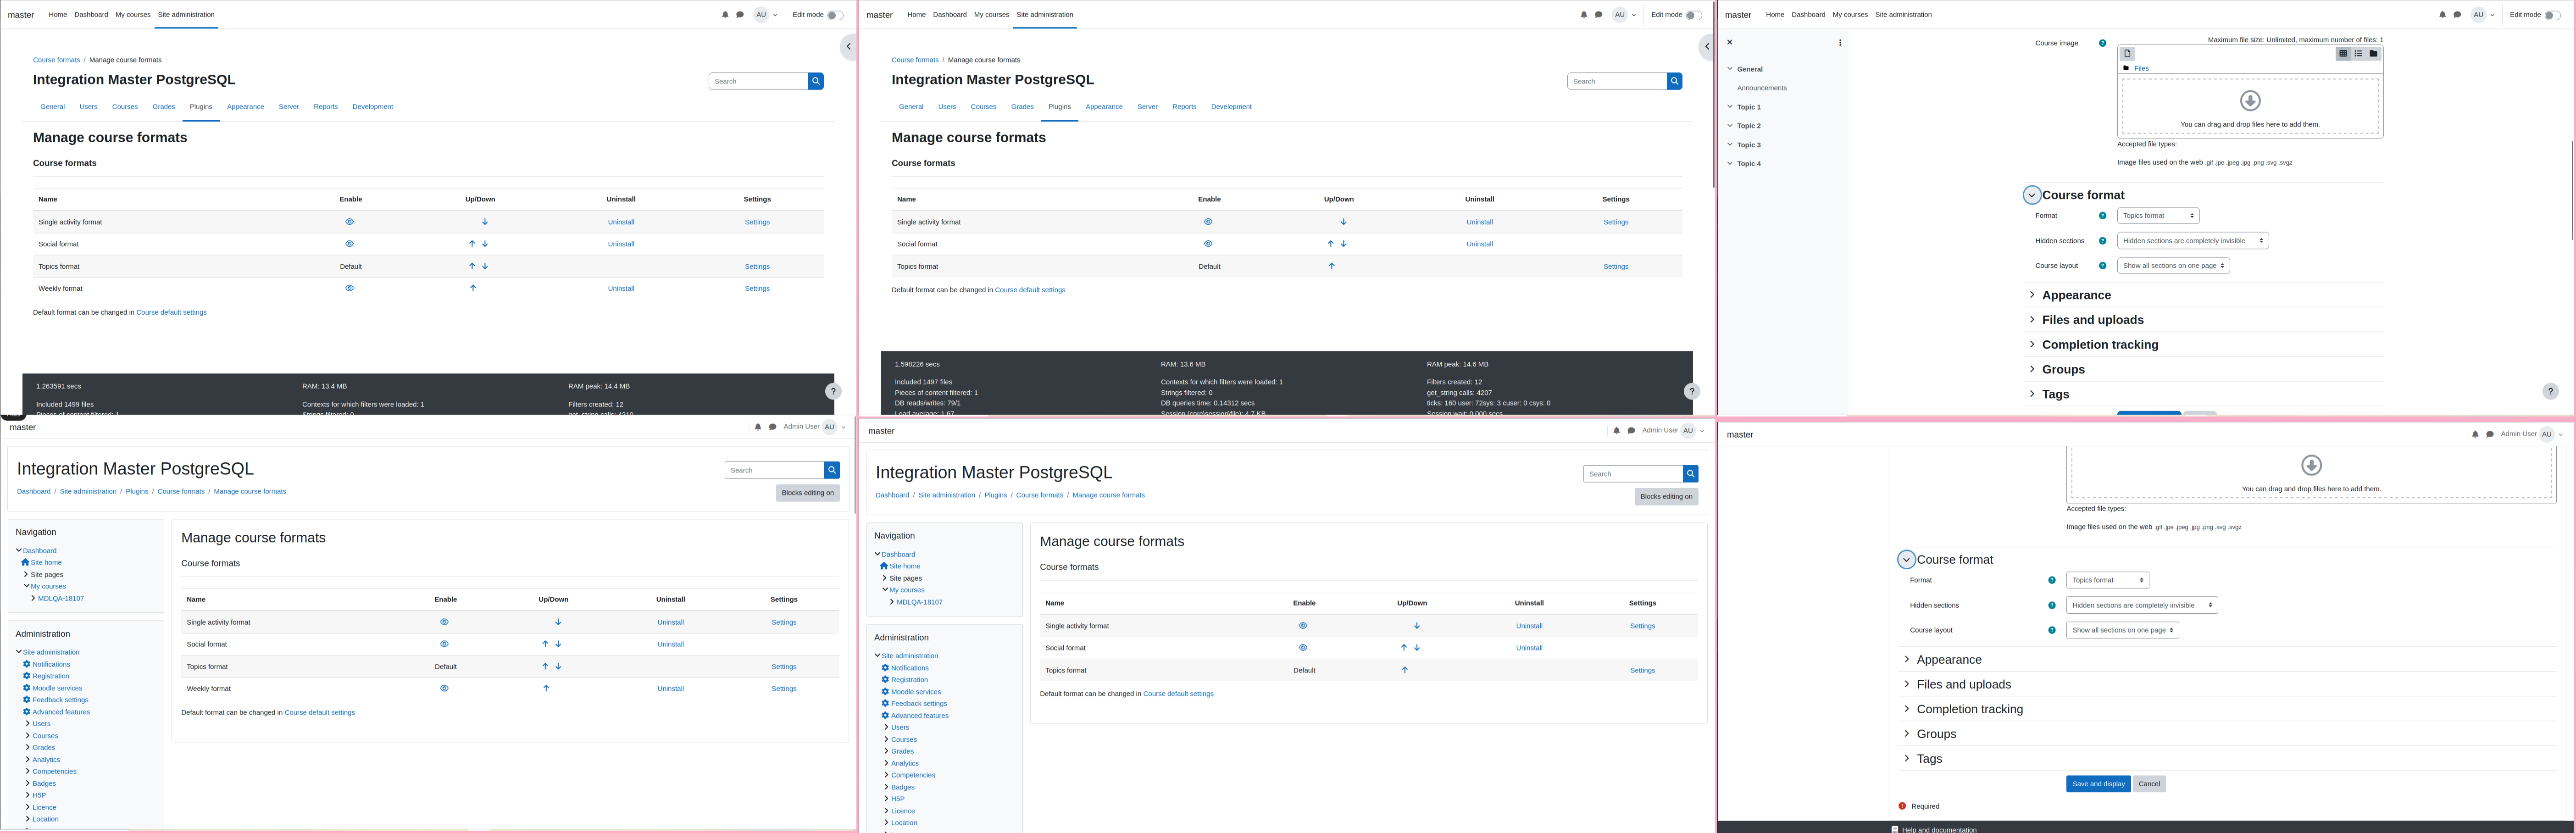Go to Dashboard menu in top-left panel
2576x833 pixels.
[91, 15]
